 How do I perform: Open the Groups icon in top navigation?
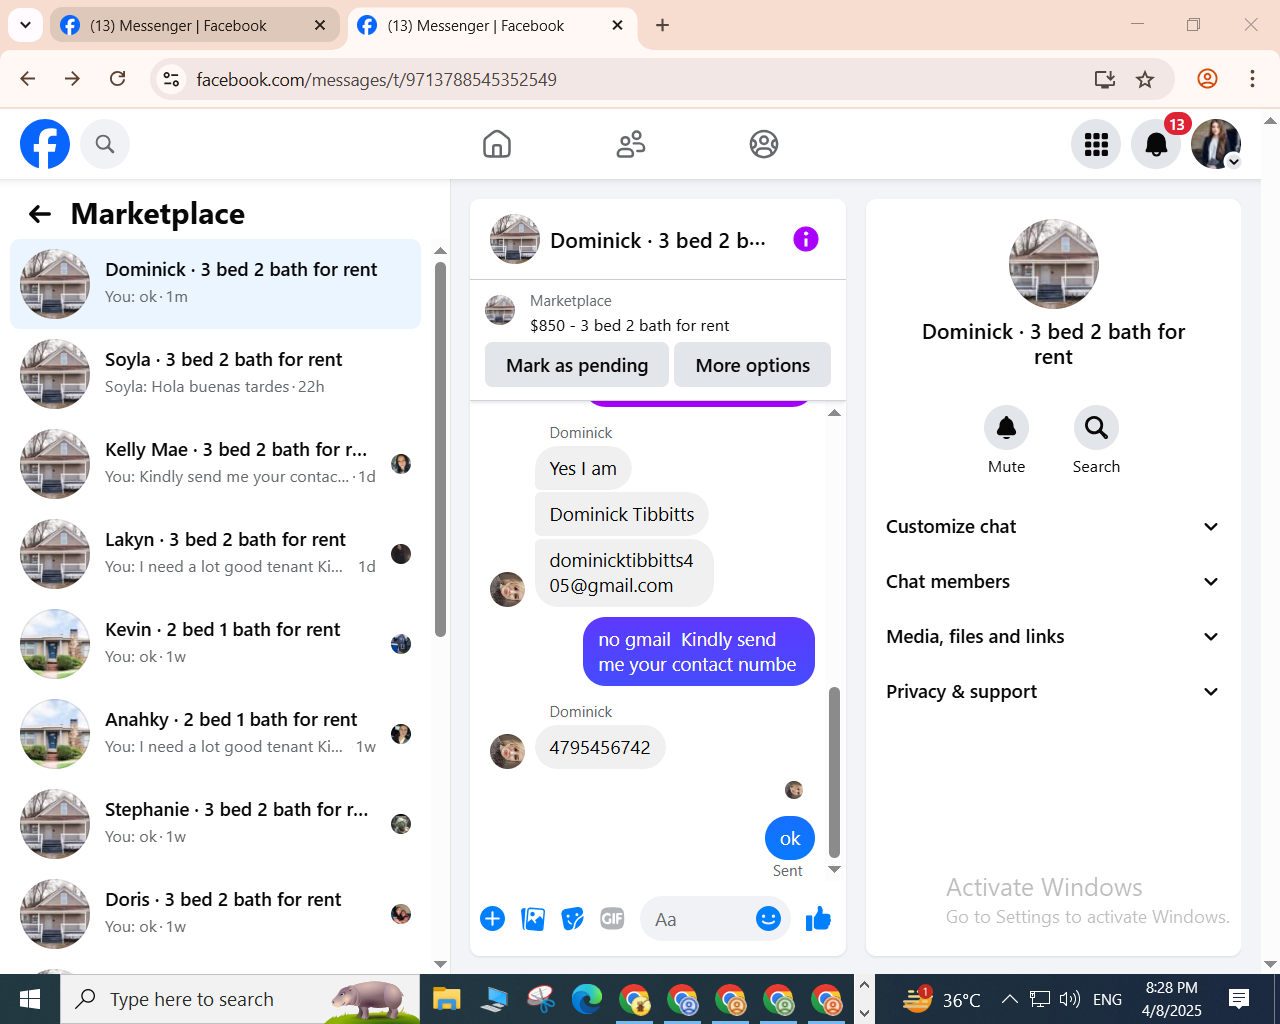click(764, 144)
